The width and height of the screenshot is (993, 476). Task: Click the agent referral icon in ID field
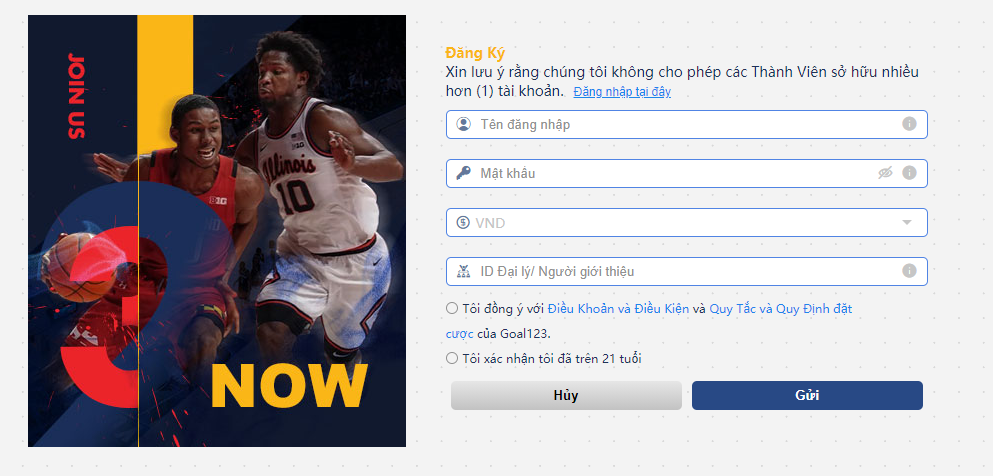[464, 272]
